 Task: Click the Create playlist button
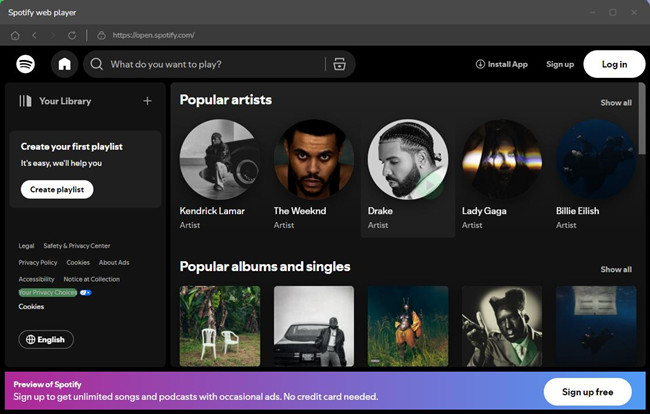[57, 189]
